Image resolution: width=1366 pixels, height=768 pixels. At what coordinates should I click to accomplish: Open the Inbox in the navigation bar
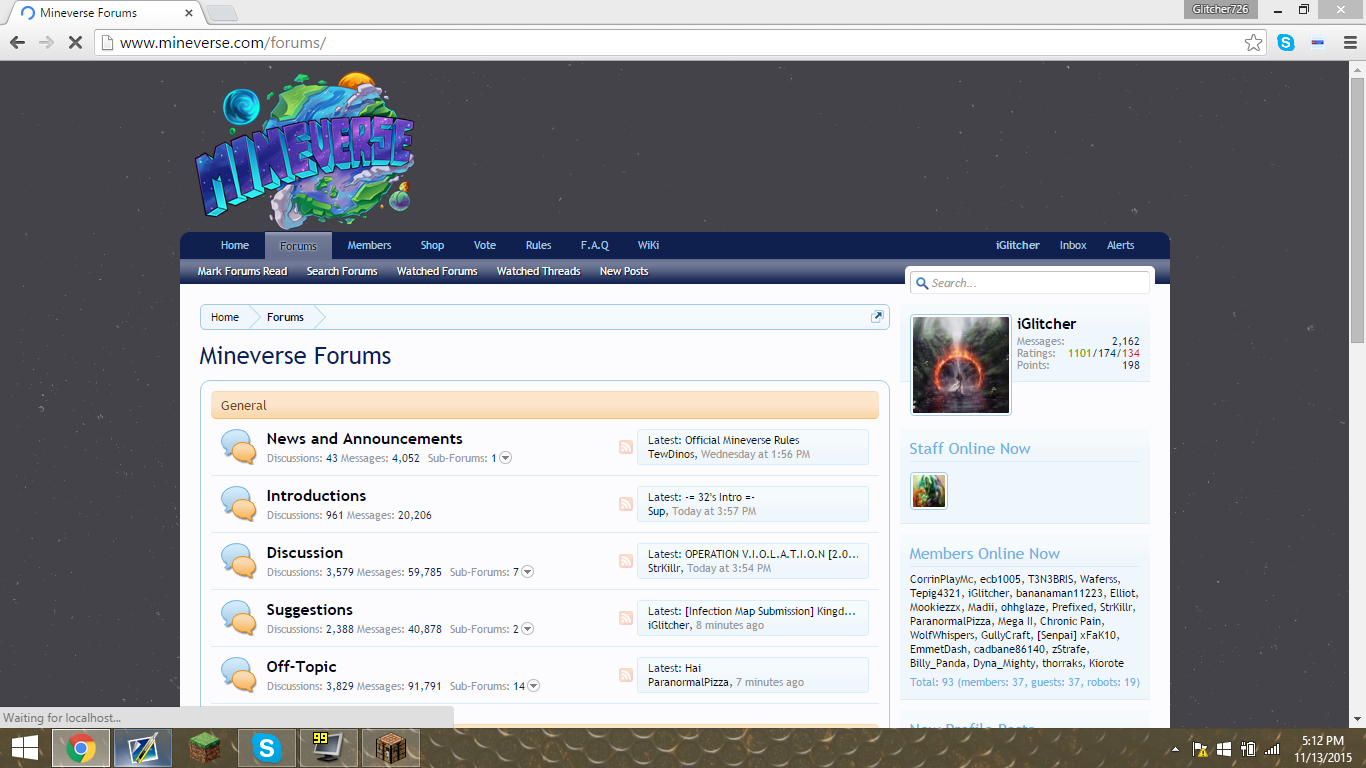click(x=1073, y=245)
